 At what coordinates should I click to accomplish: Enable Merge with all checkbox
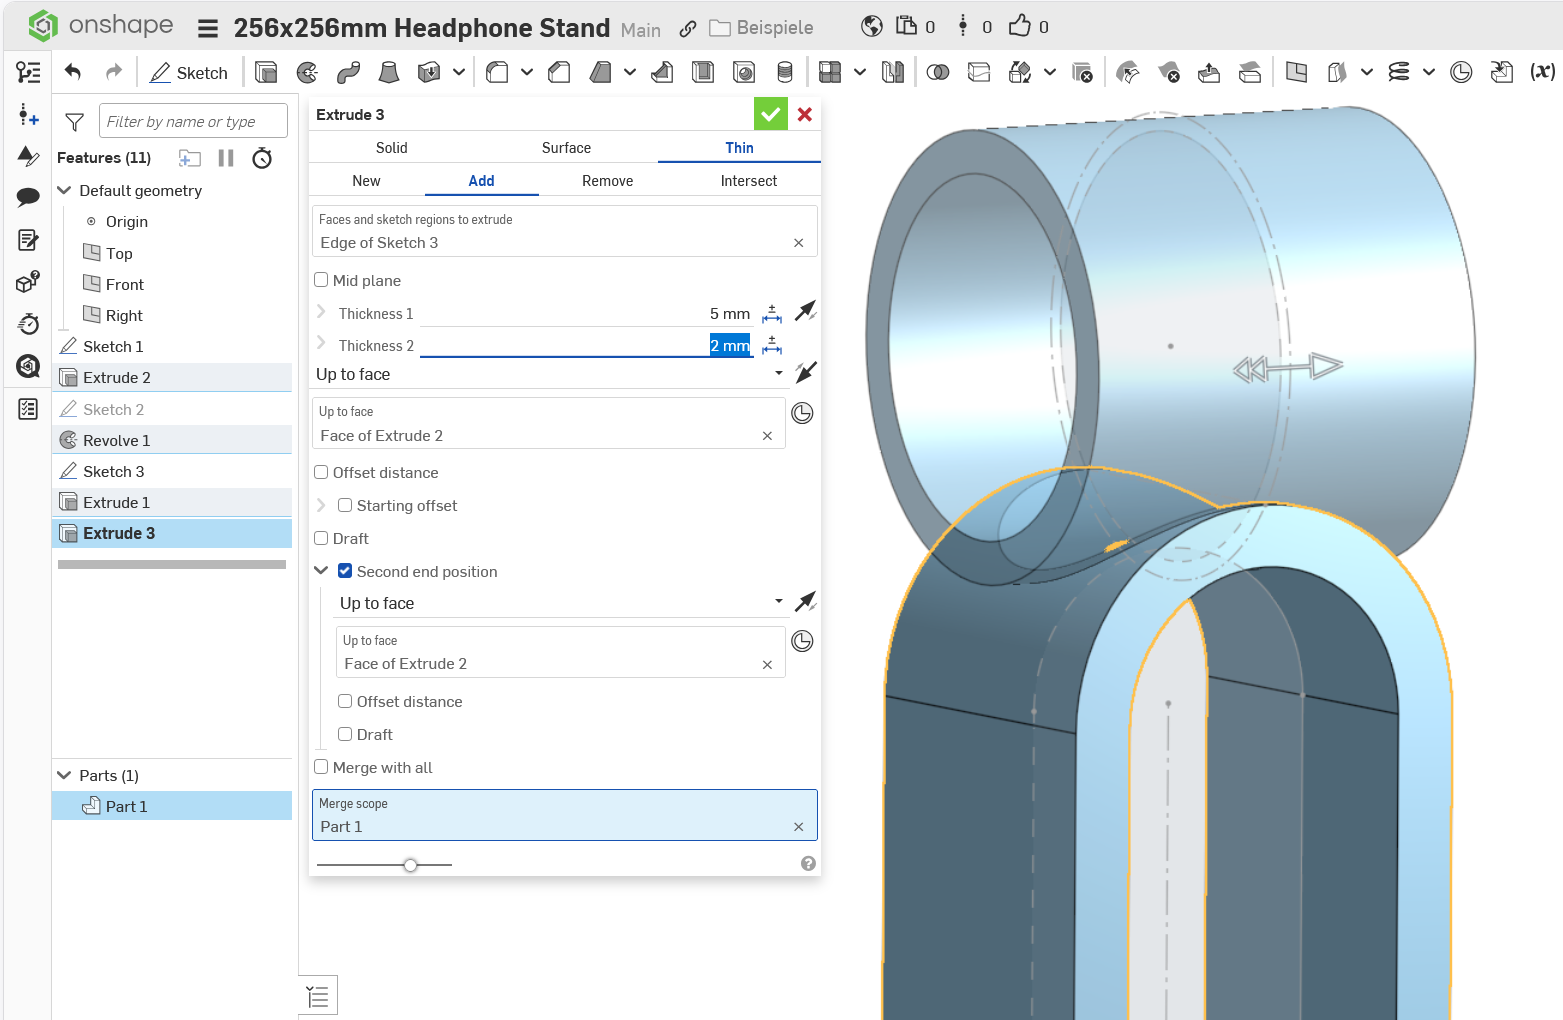321,767
